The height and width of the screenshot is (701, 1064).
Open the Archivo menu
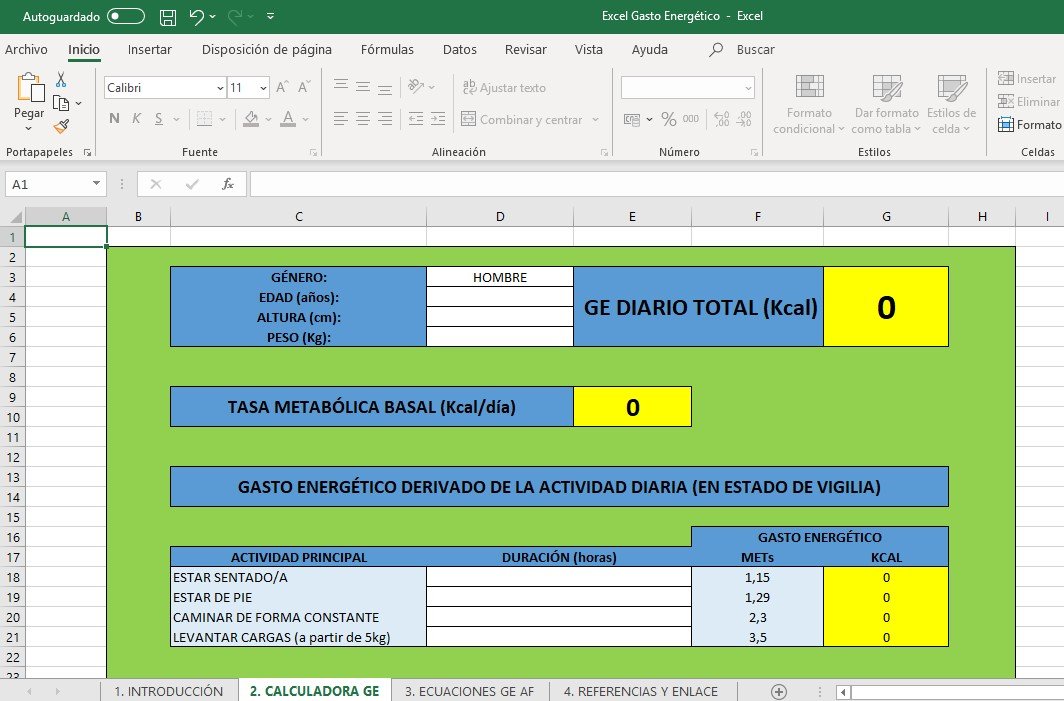click(26, 50)
